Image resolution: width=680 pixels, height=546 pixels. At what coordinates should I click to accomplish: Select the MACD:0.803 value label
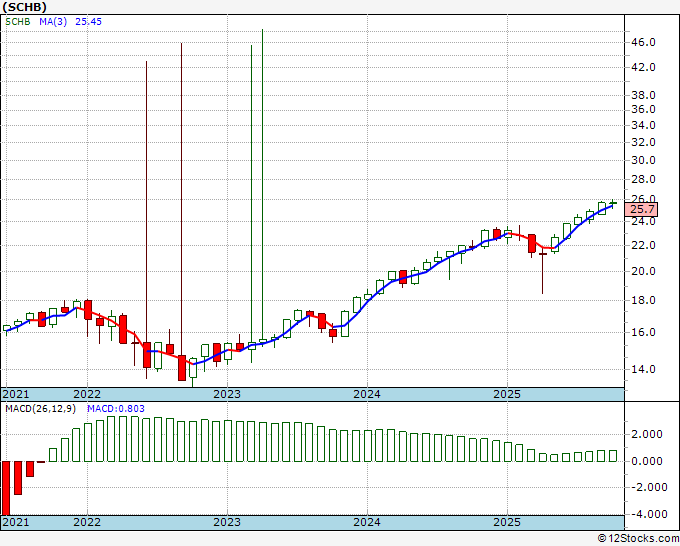tap(116, 409)
